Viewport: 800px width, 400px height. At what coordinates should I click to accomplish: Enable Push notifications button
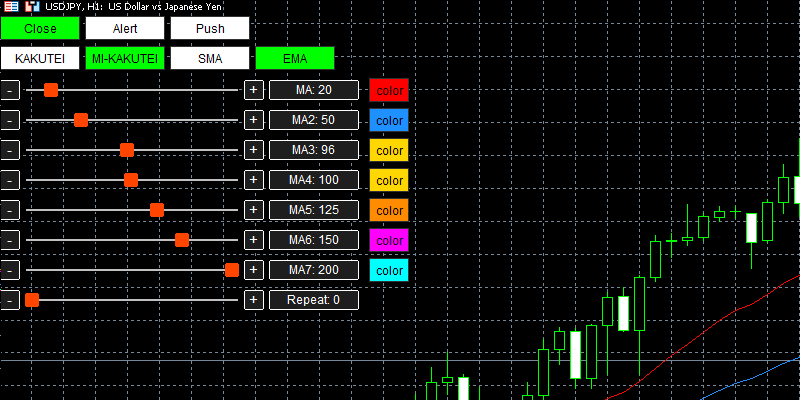coord(210,29)
